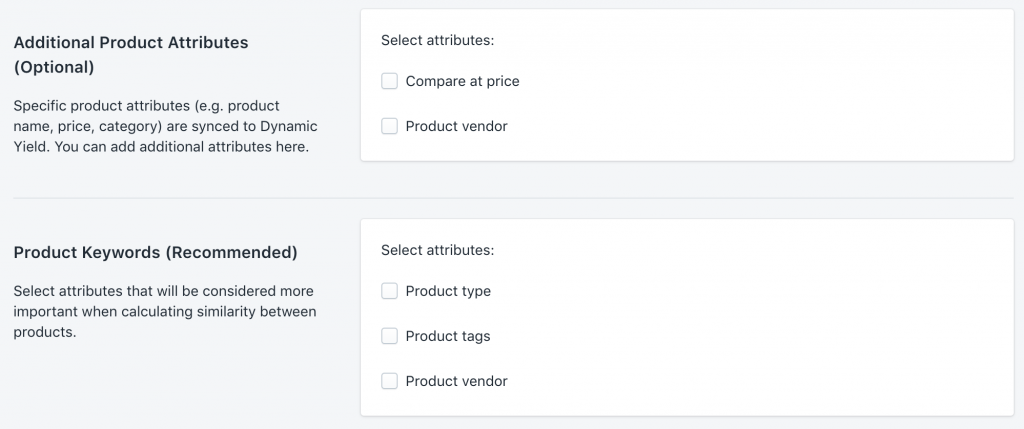Click the Dynamic Yield sync description paragraph

point(165,126)
